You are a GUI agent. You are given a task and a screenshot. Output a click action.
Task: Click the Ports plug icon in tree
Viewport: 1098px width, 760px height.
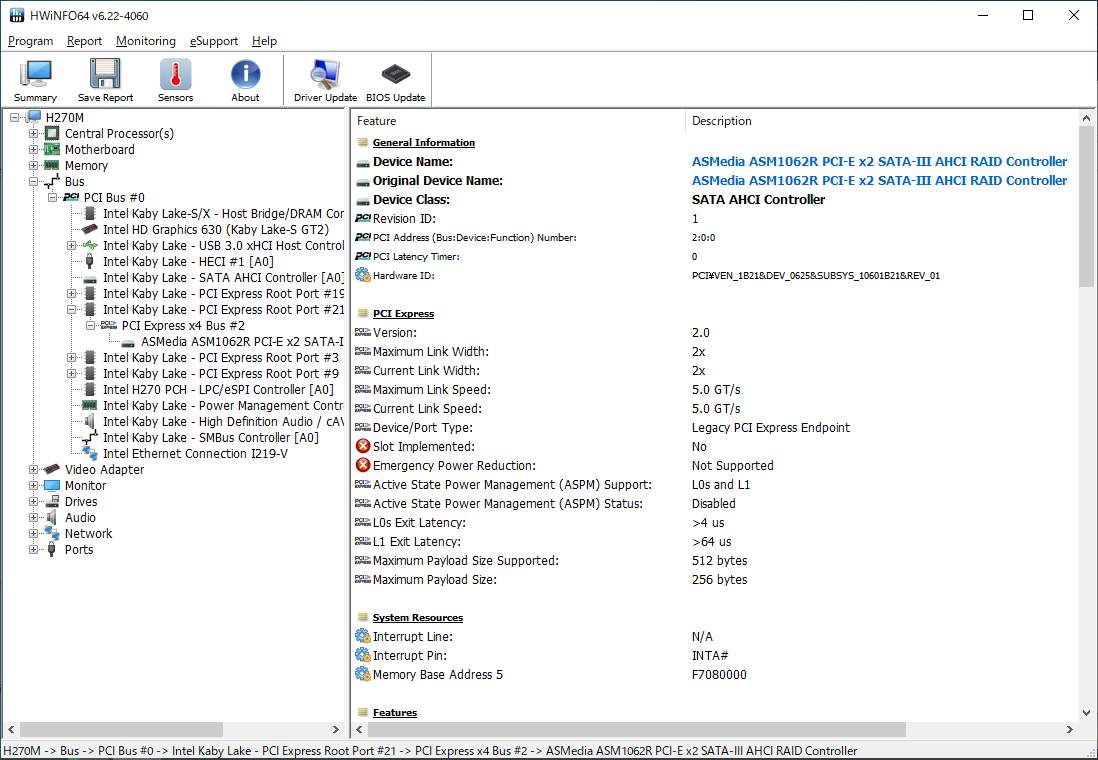point(52,550)
